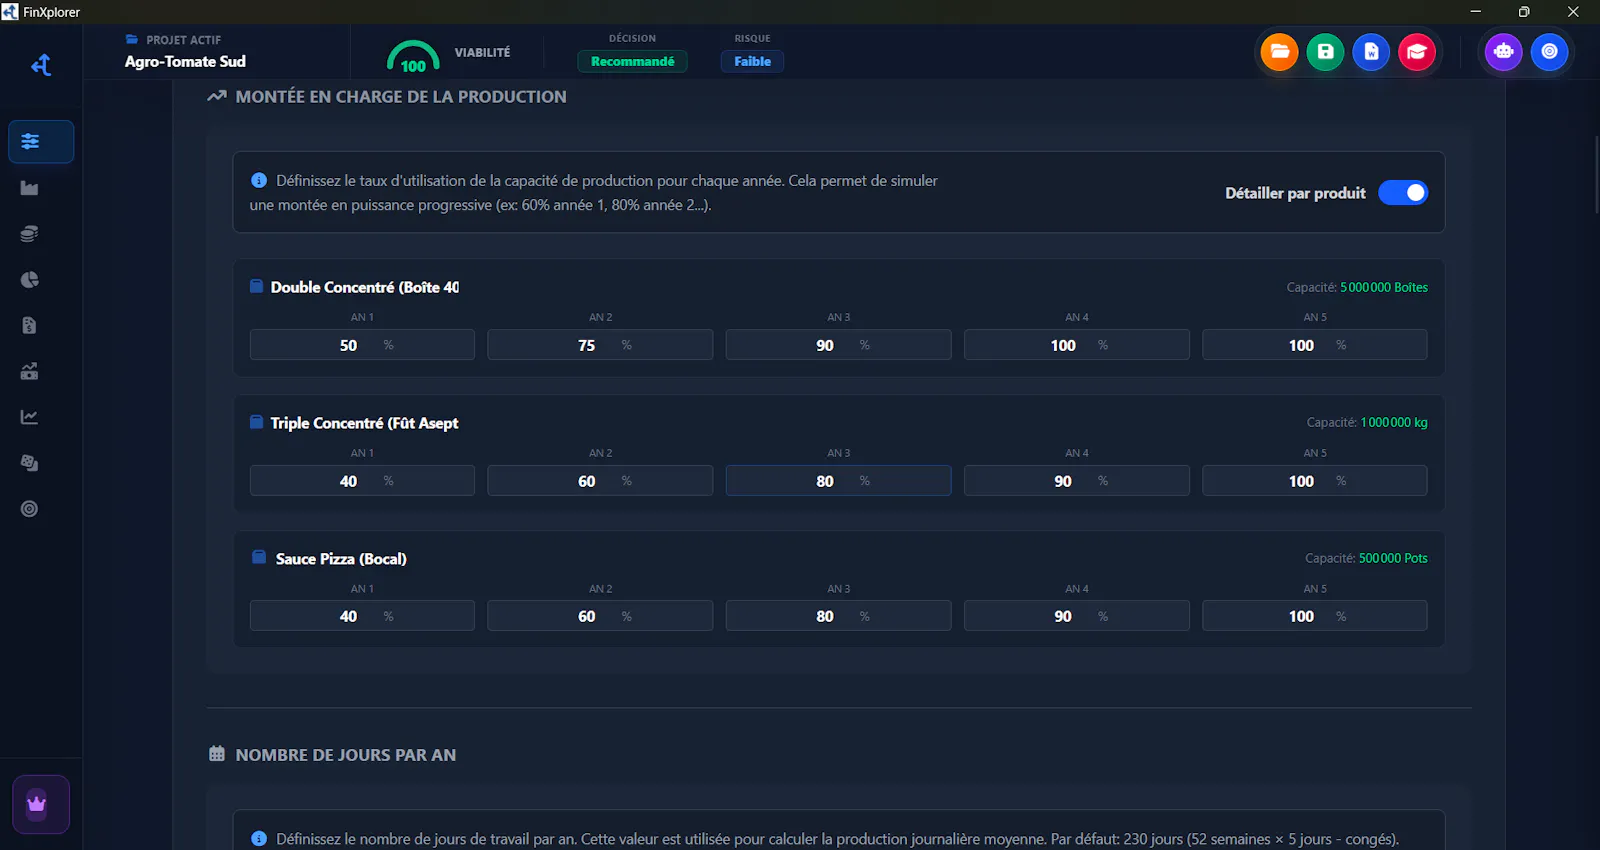Click the Double Concentré product box icon
This screenshot has width=1600, height=850.
(257, 286)
